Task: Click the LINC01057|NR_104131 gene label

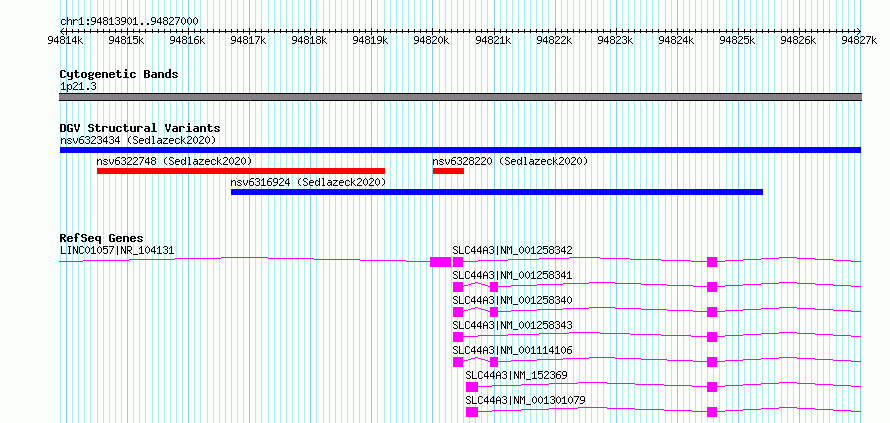Action: pyautogui.click(x=117, y=250)
